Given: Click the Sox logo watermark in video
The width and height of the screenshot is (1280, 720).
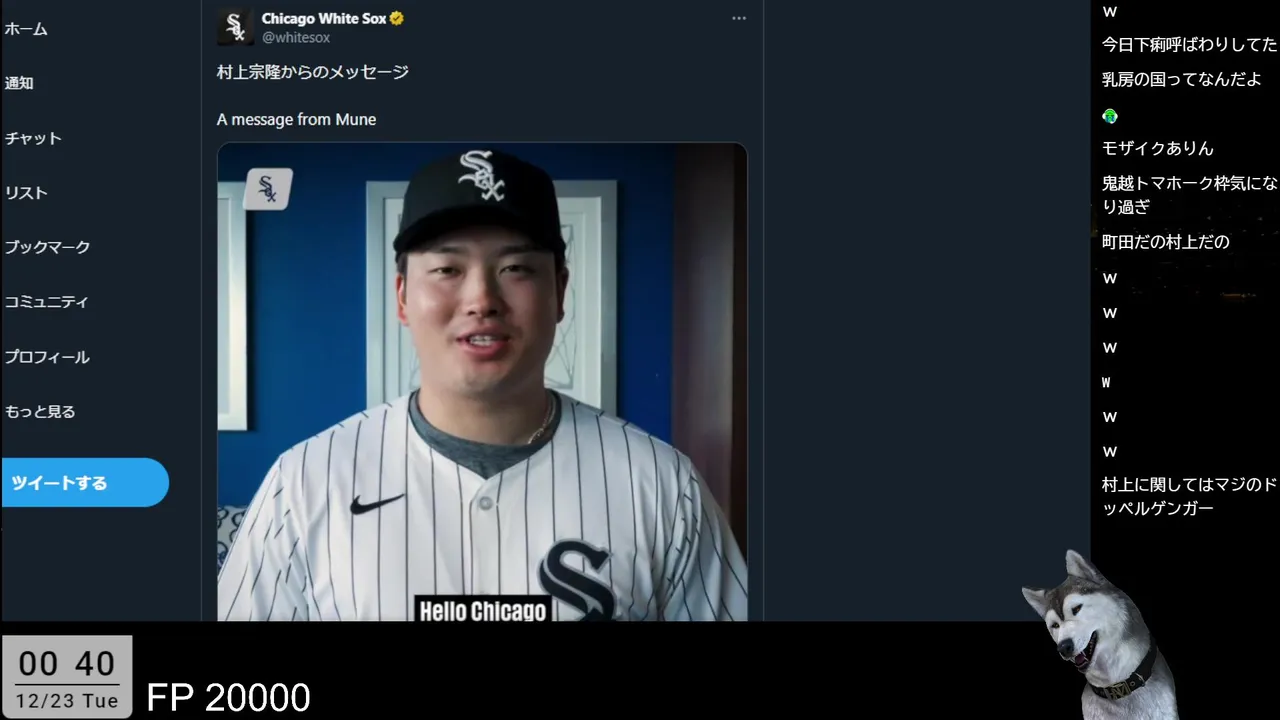Looking at the screenshot, I should coord(268,188).
